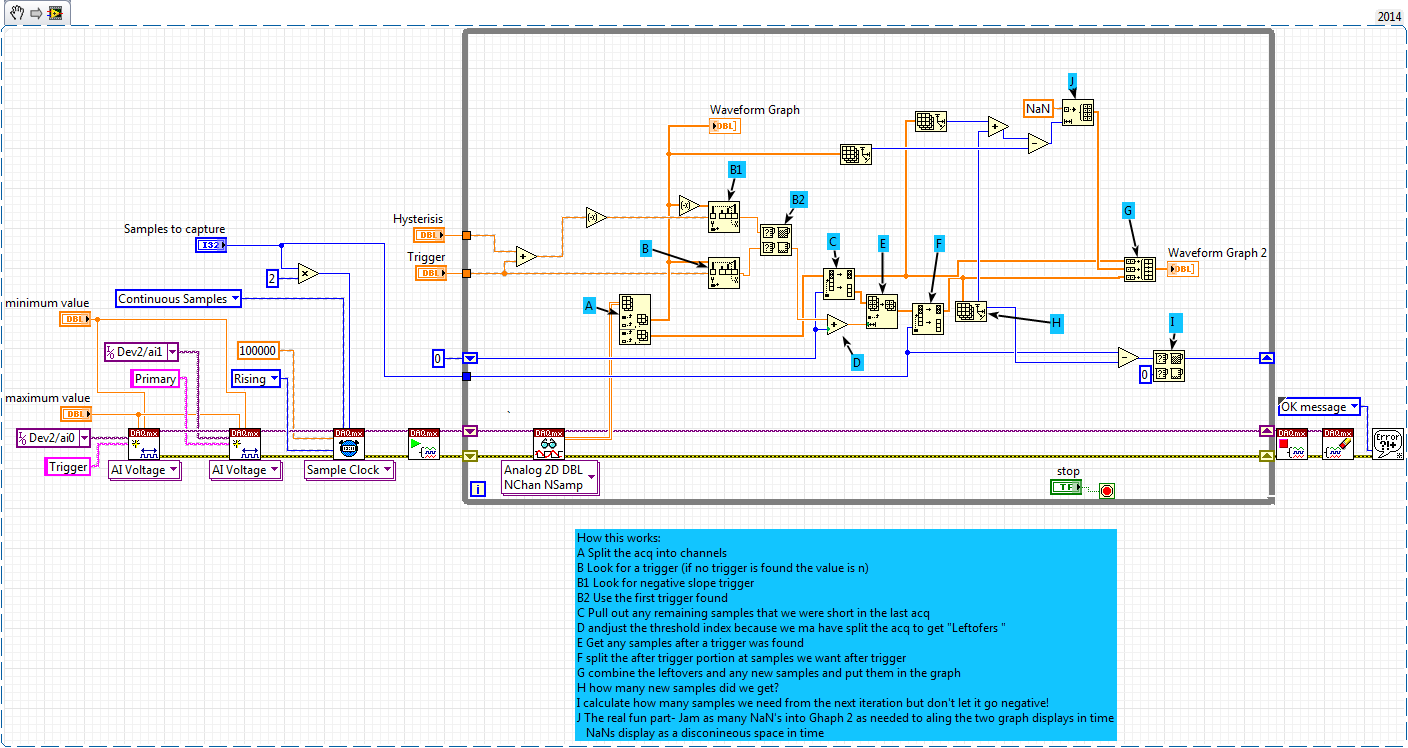
Task: Click the Array Subset function labeled E
Action: tap(882, 311)
